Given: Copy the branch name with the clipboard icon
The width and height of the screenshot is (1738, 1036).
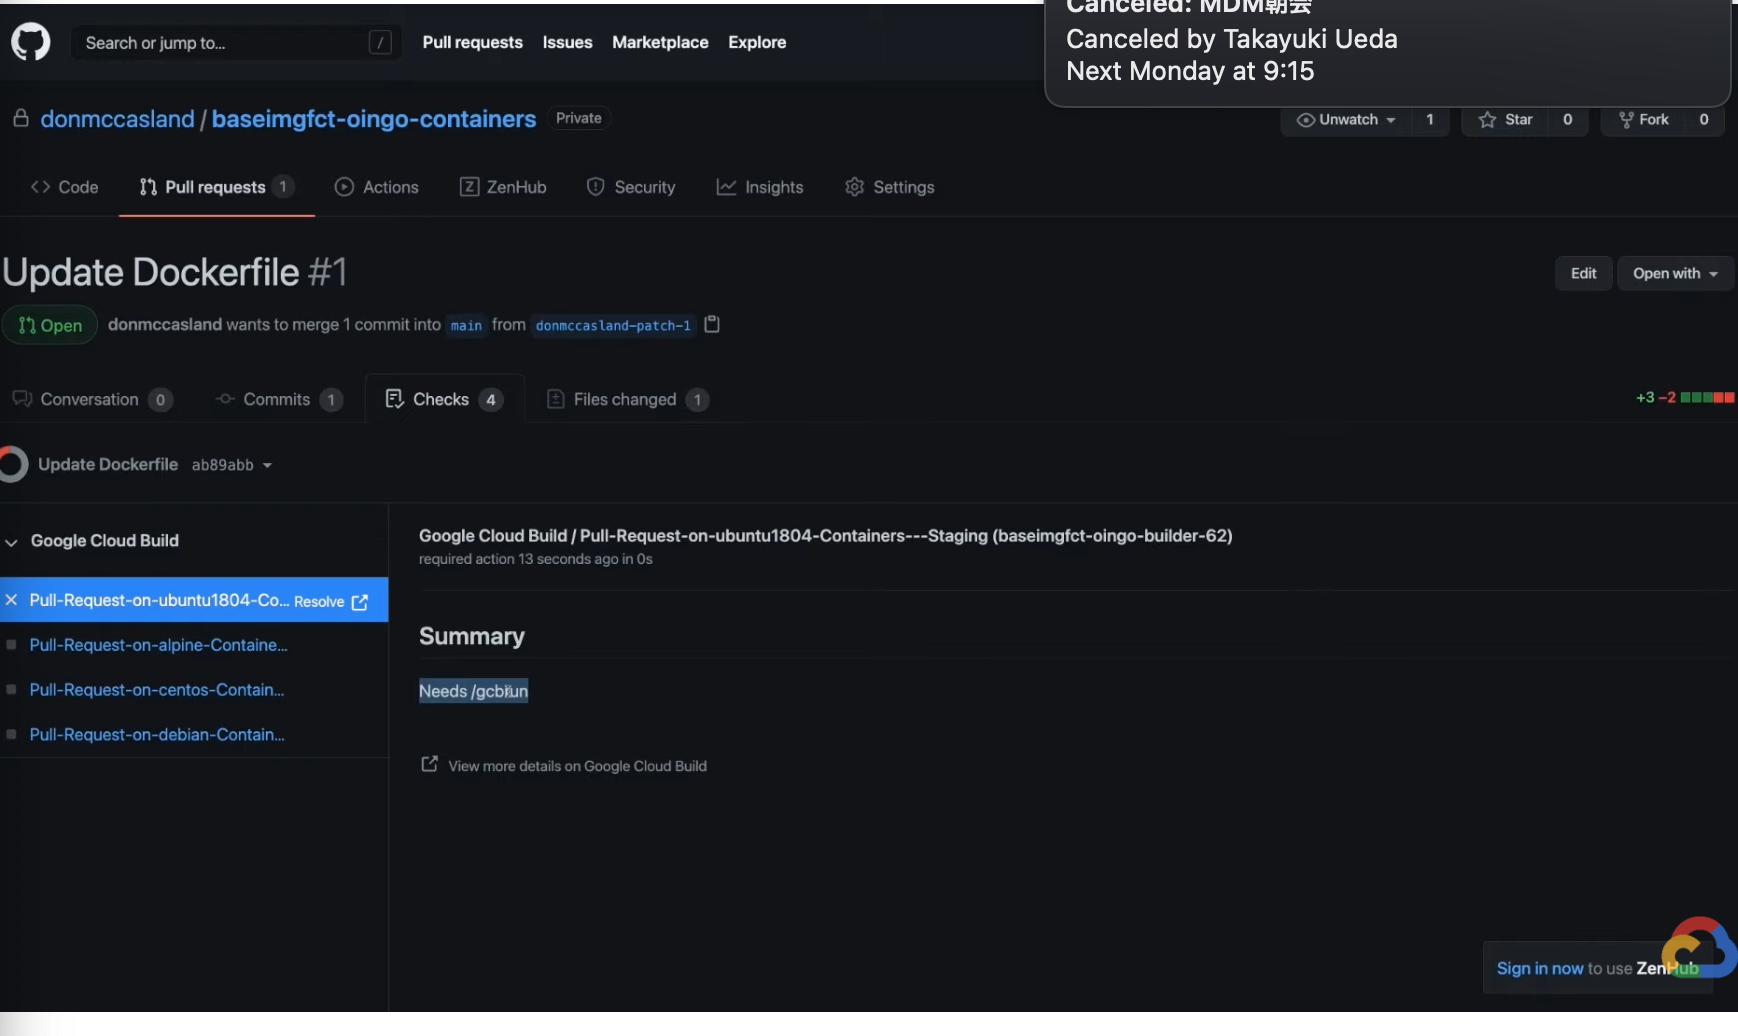Looking at the screenshot, I should pos(712,324).
